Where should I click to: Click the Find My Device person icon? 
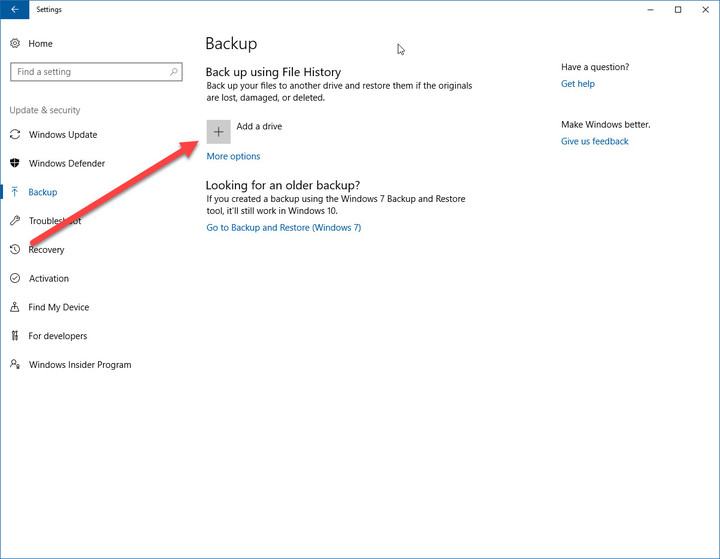coord(15,307)
